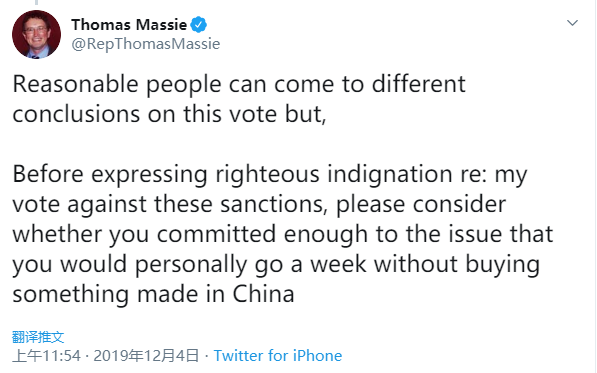Click the line 'Before expressing righteous indignation re: my'
This screenshot has height=373, width=597.
pos(270,175)
